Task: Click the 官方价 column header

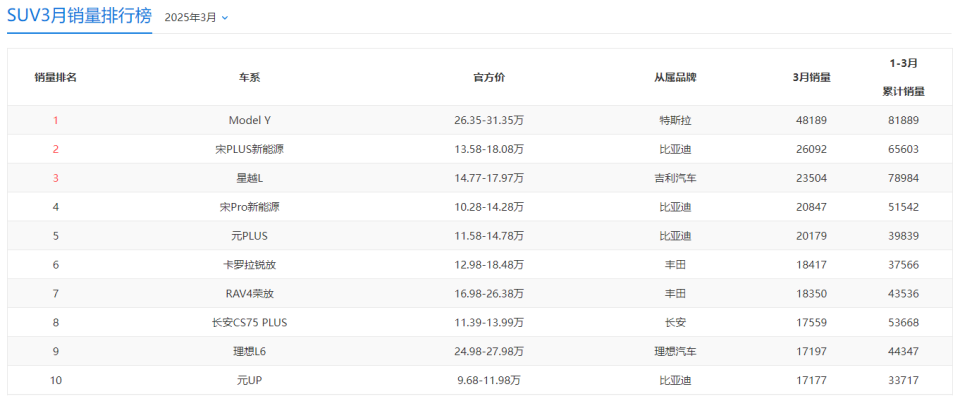Action: [x=488, y=77]
